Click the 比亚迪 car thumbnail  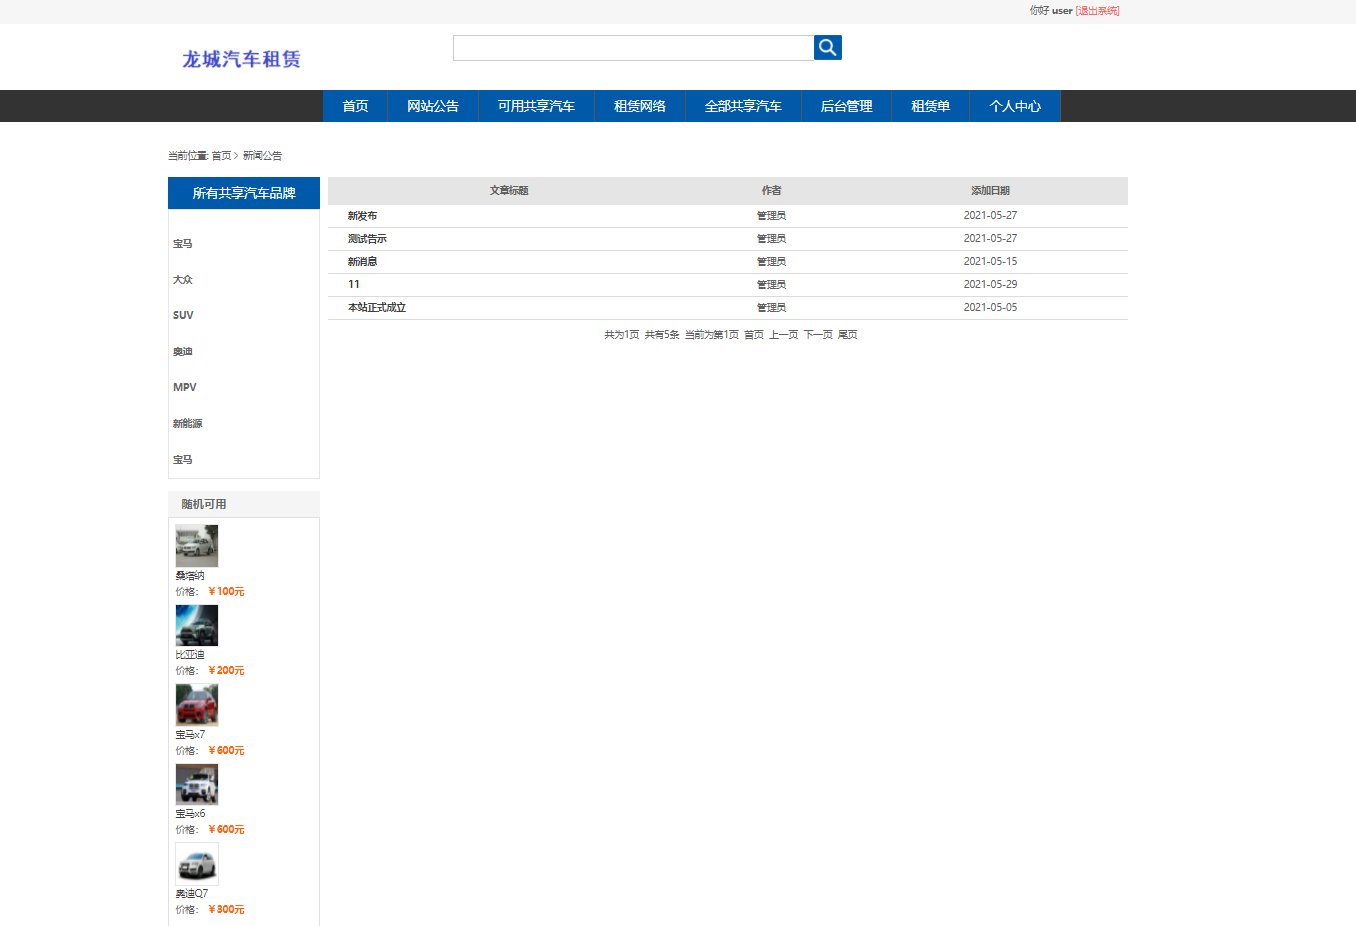[x=196, y=625]
